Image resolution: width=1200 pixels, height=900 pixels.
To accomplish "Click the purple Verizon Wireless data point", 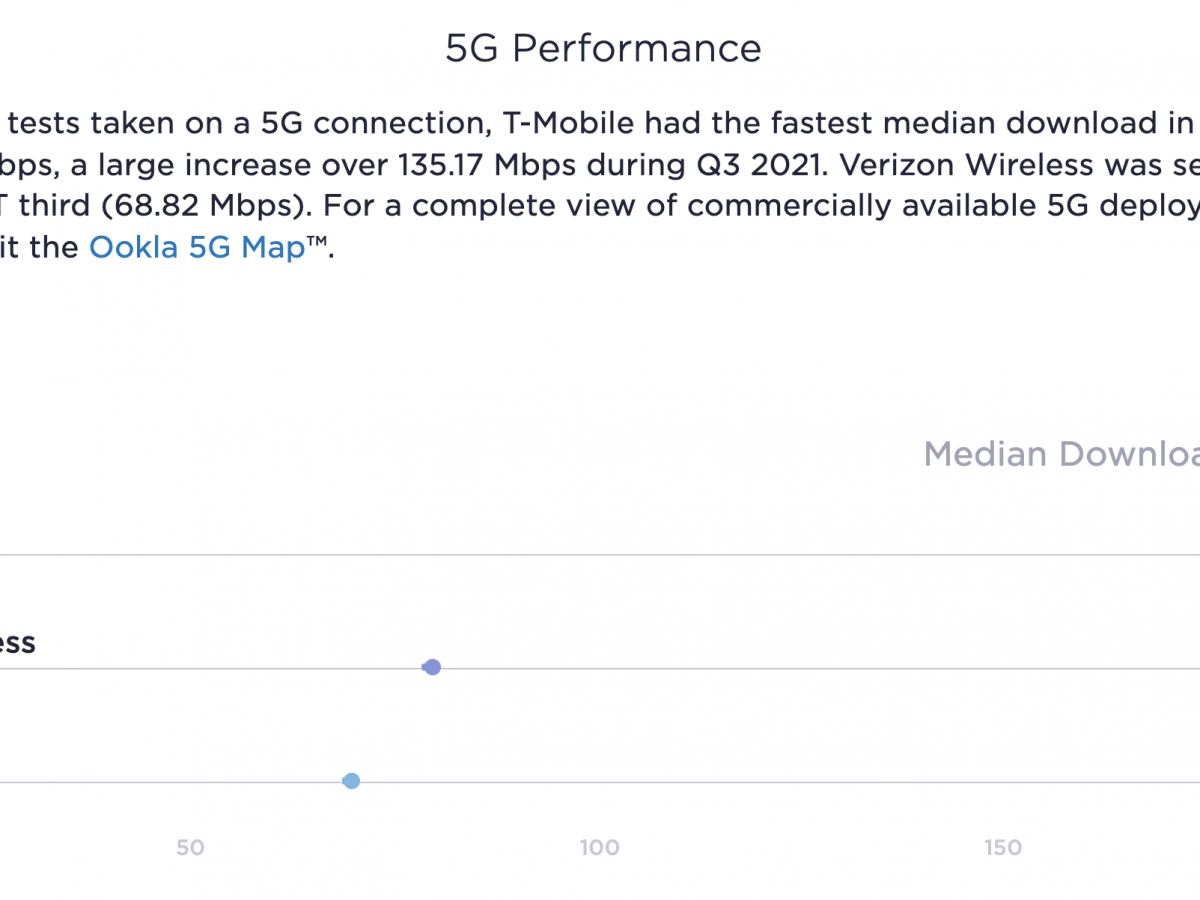I will (x=432, y=667).
